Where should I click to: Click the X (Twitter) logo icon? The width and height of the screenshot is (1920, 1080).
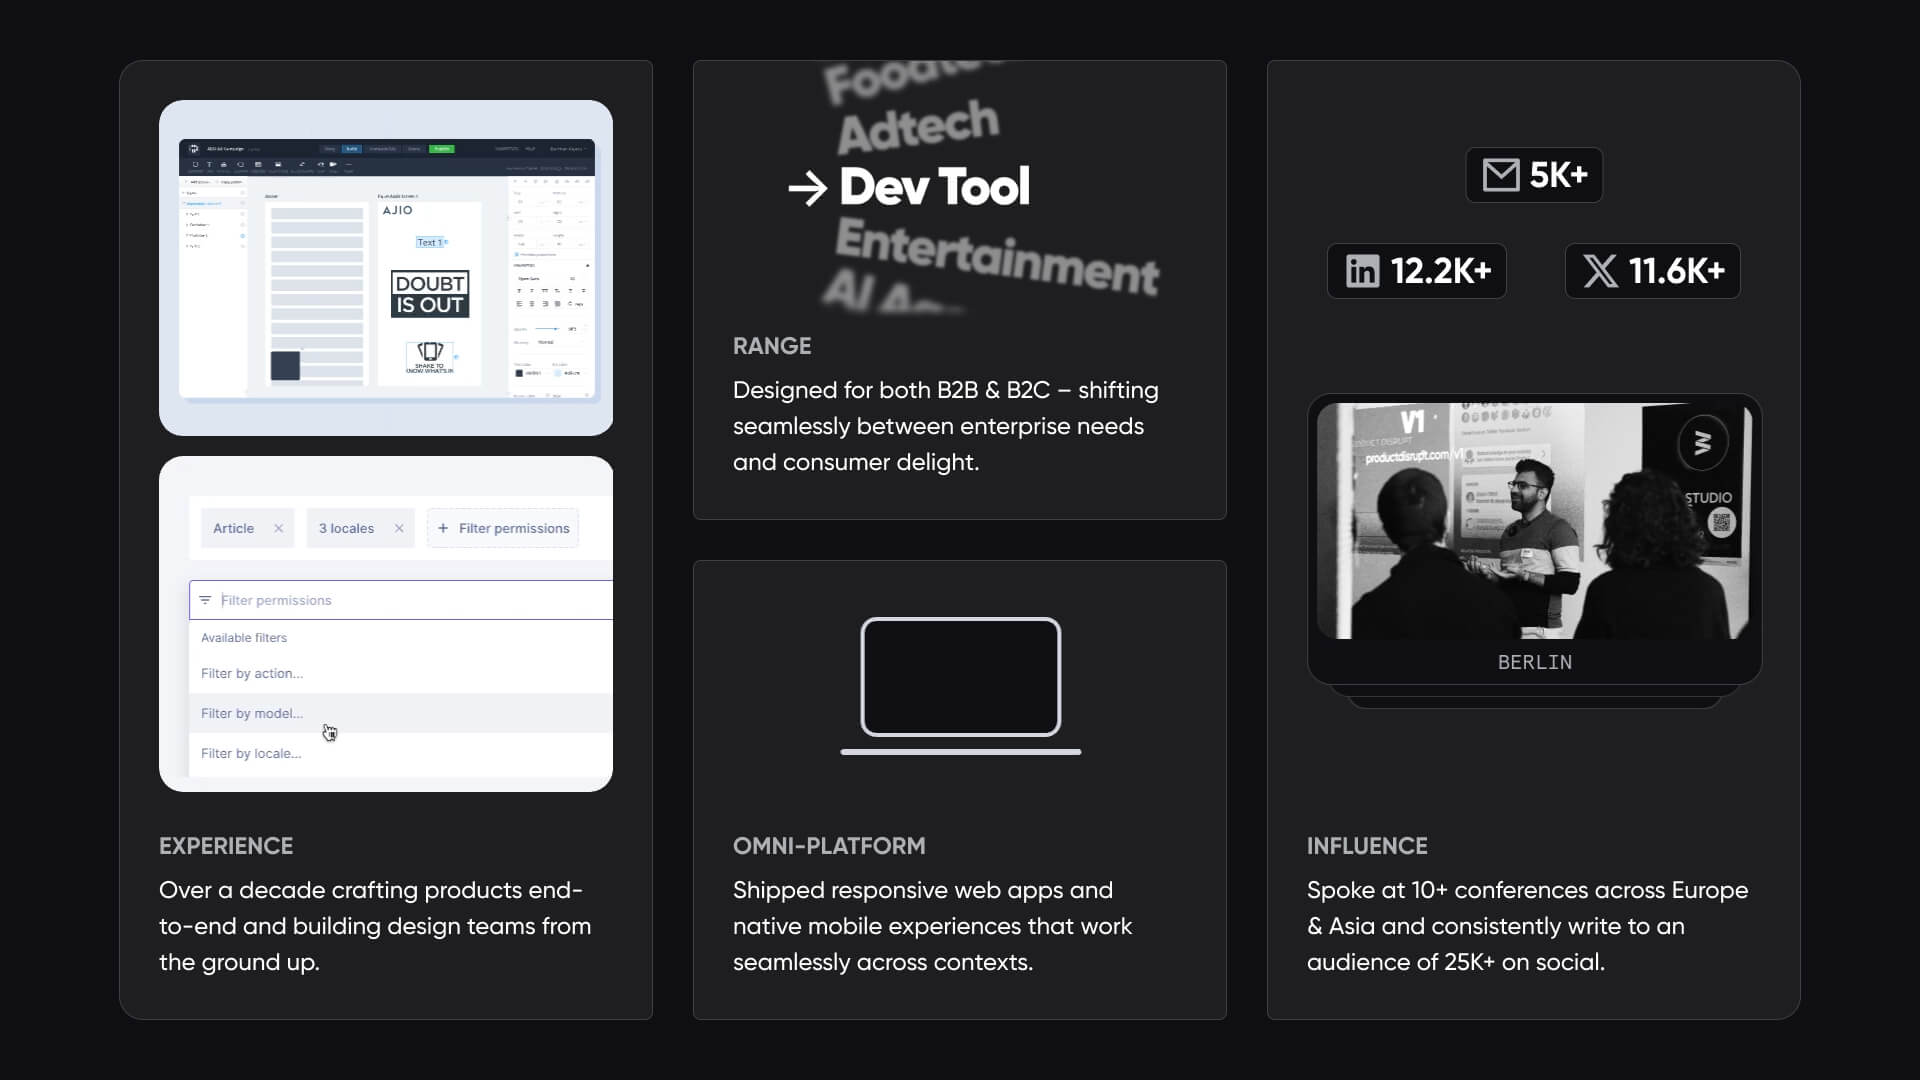[1600, 271]
